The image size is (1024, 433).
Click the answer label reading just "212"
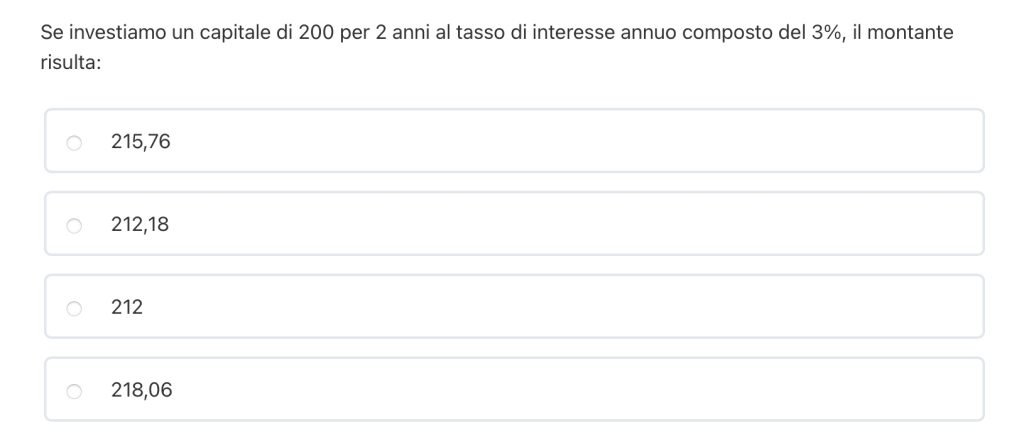point(127,308)
